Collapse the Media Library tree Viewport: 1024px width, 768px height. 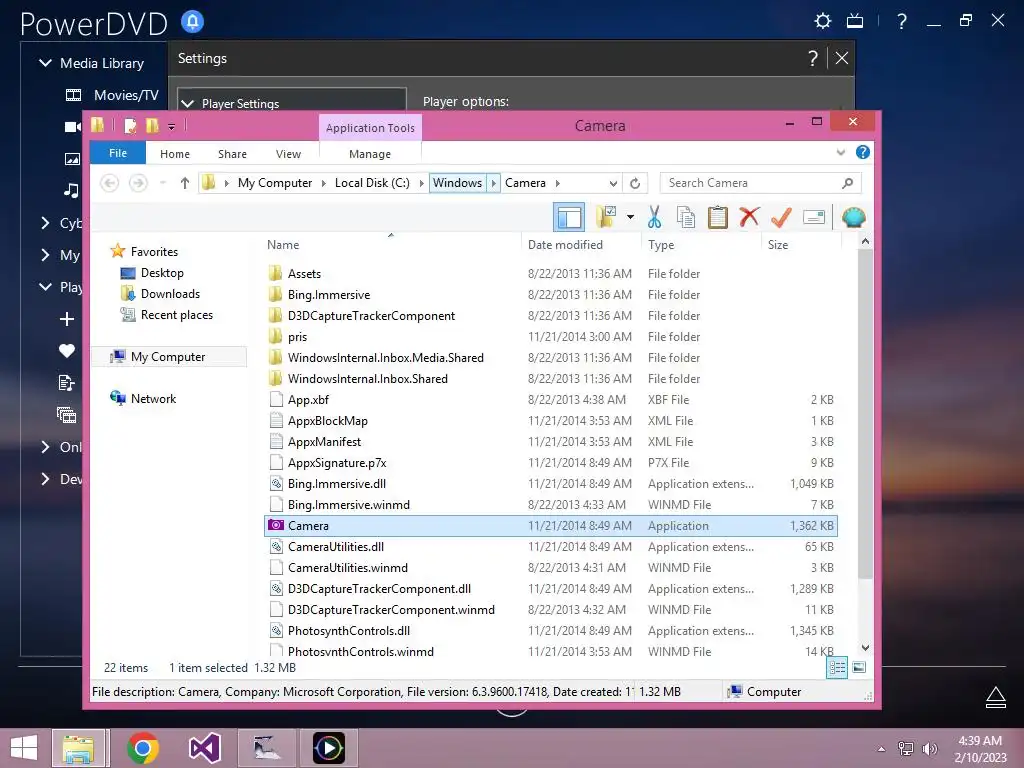(x=45, y=63)
